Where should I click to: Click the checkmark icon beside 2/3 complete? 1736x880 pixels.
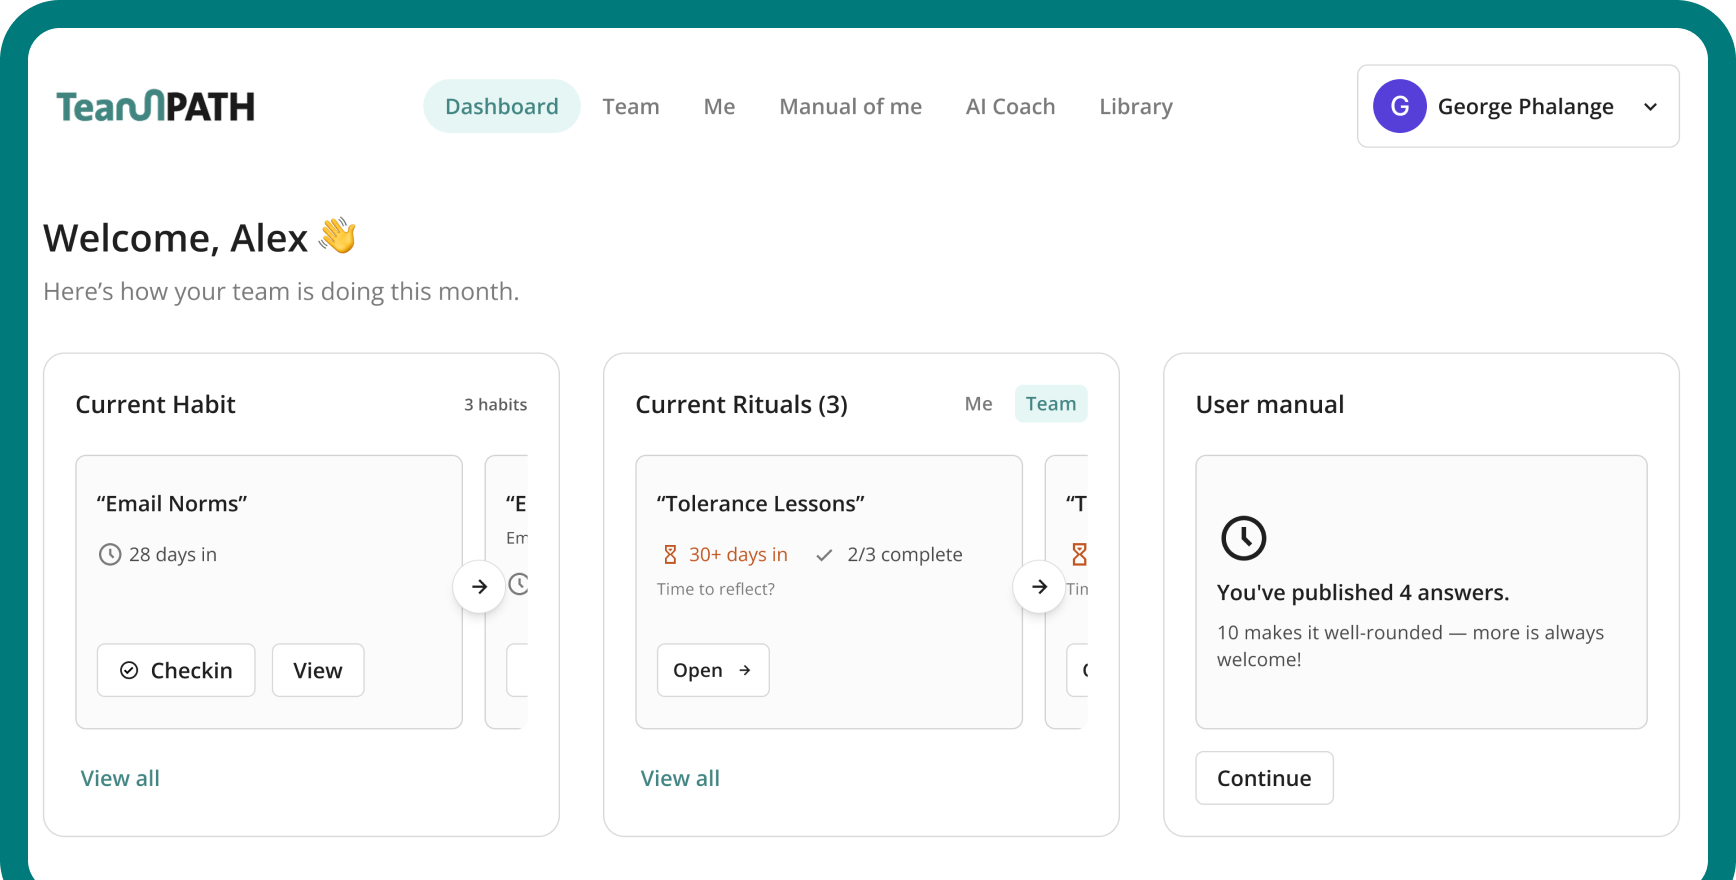(824, 555)
